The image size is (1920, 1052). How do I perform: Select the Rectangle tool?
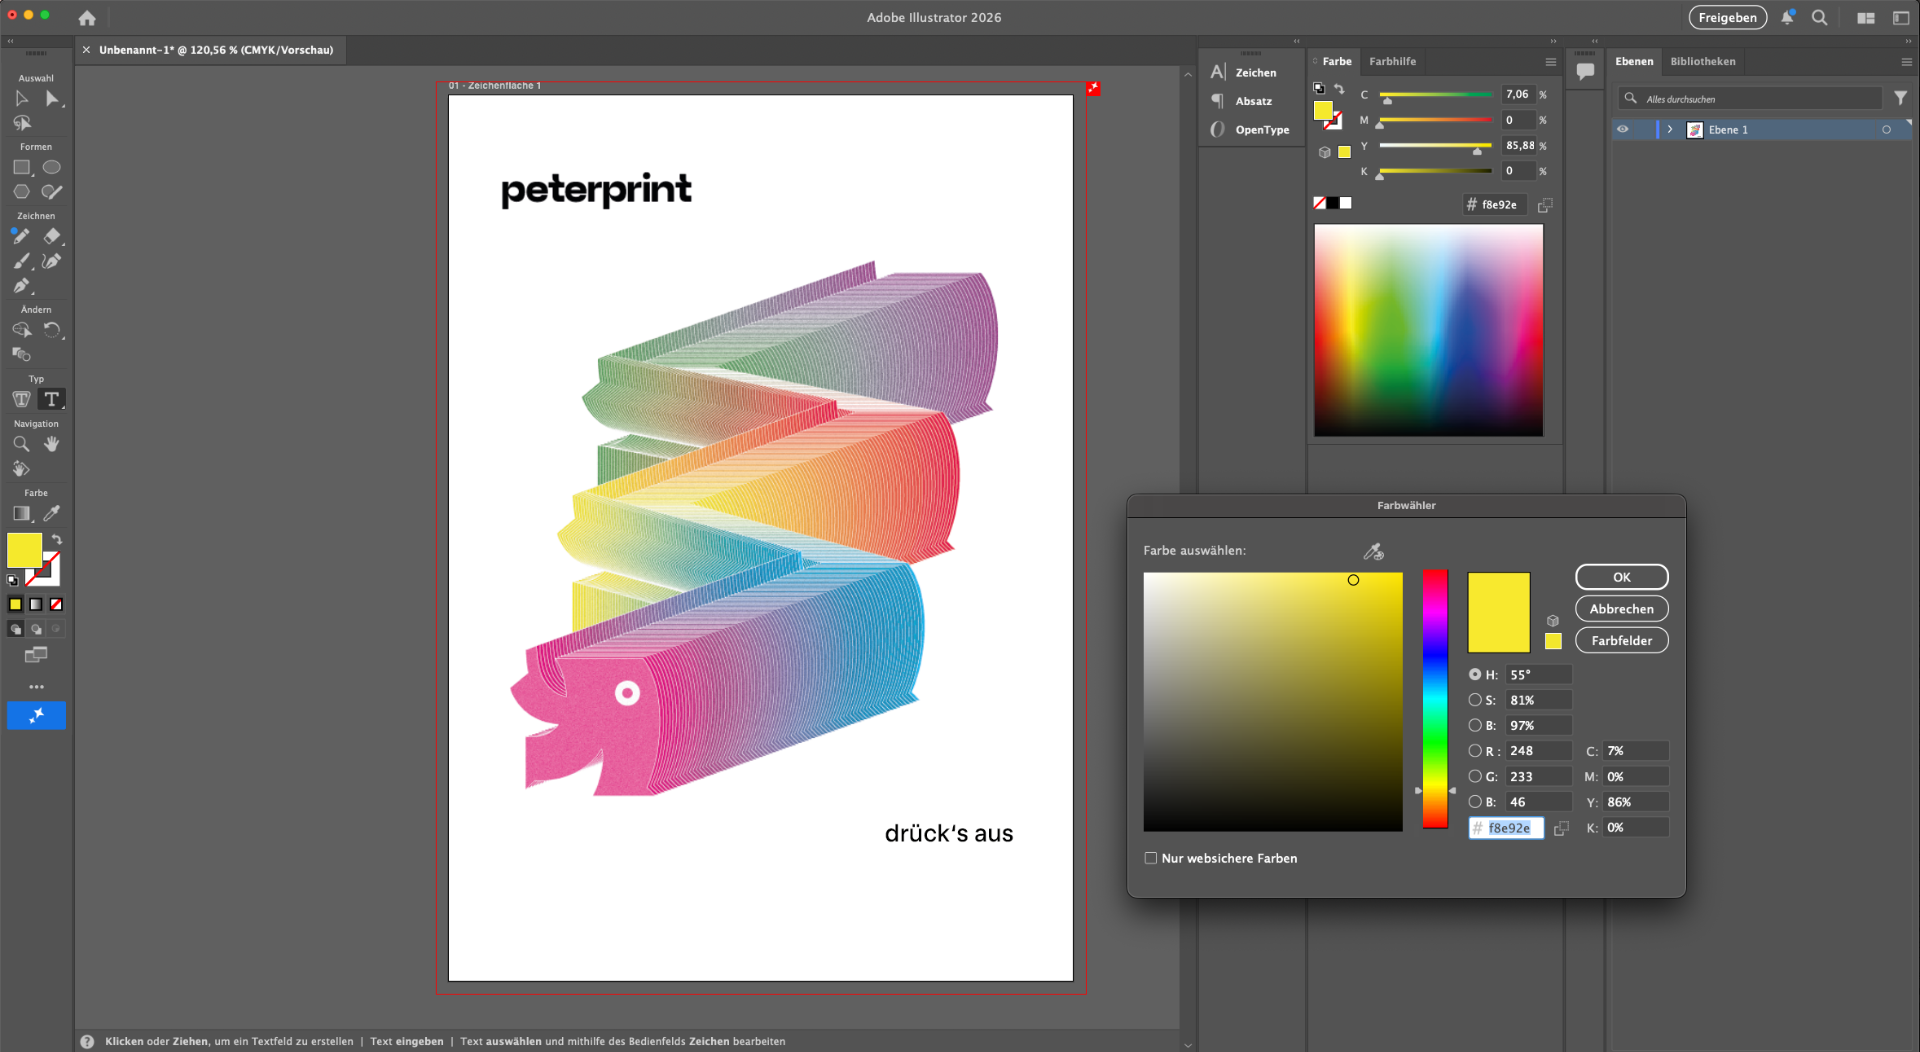21,167
